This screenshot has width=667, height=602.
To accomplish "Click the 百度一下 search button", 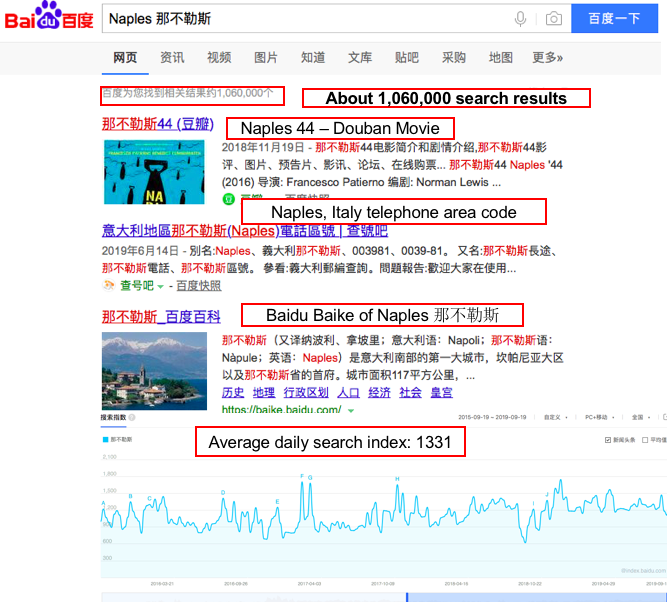I will click(x=614, y=18).
